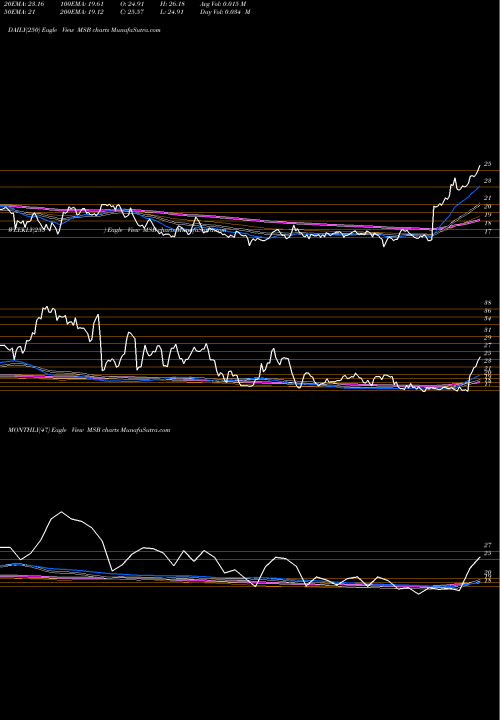Click the Day Vol header text

point(225,12)
